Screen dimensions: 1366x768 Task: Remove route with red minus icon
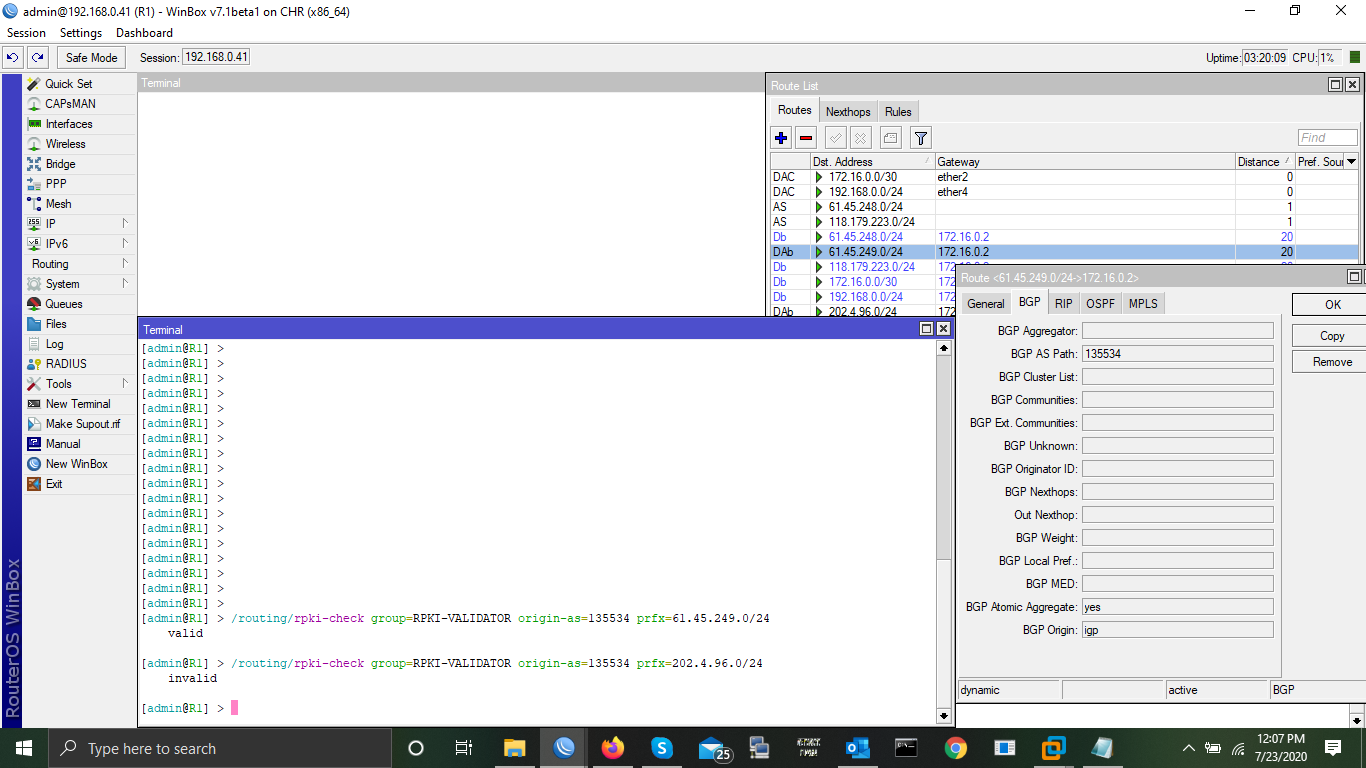point(806,138)
